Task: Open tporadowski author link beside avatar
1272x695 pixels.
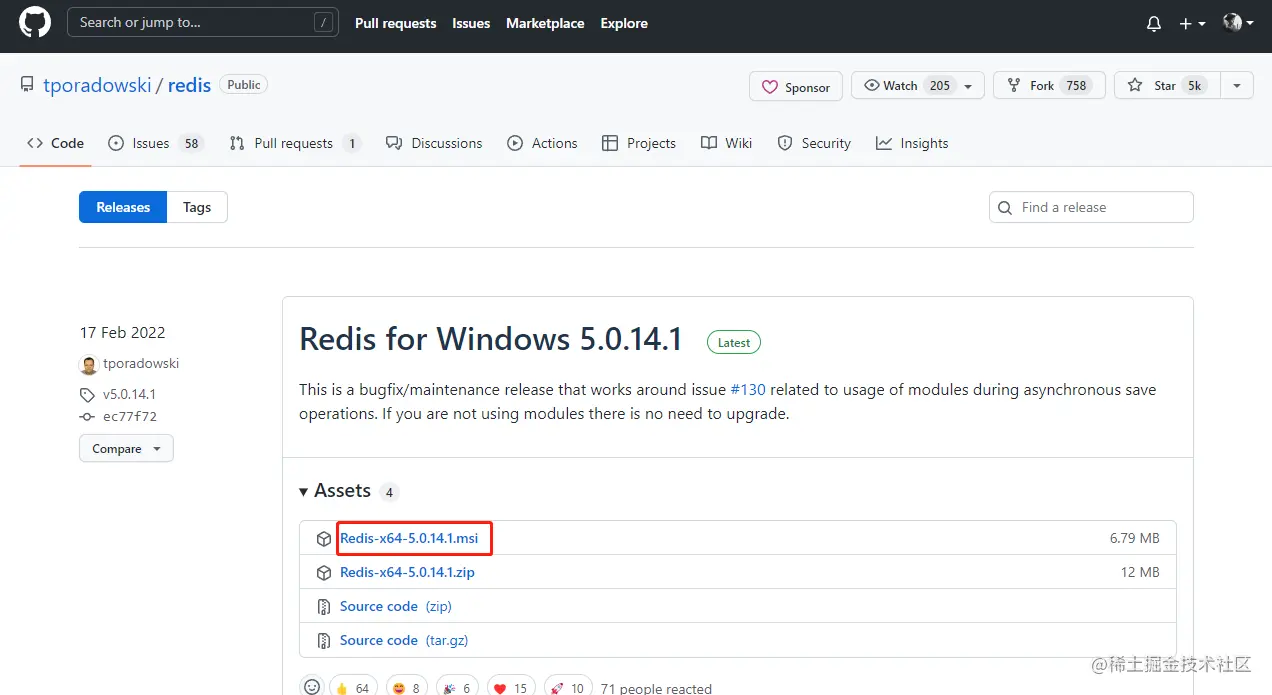Action: (x=141, y=363)
